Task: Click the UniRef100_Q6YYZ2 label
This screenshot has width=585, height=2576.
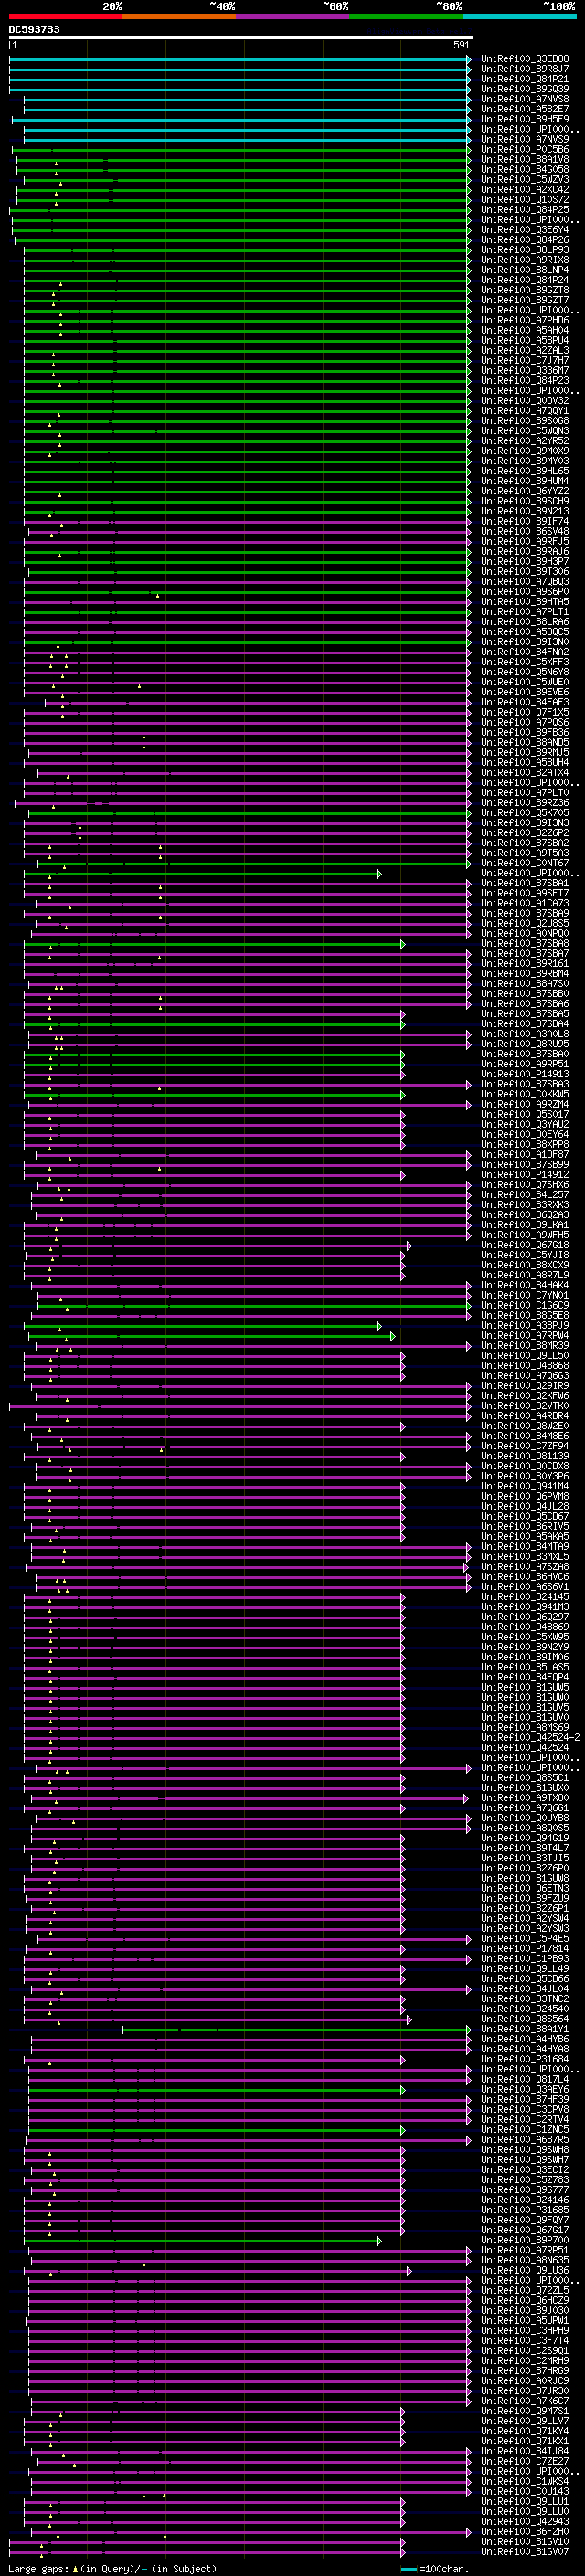Action: click(x=525, y=491)
